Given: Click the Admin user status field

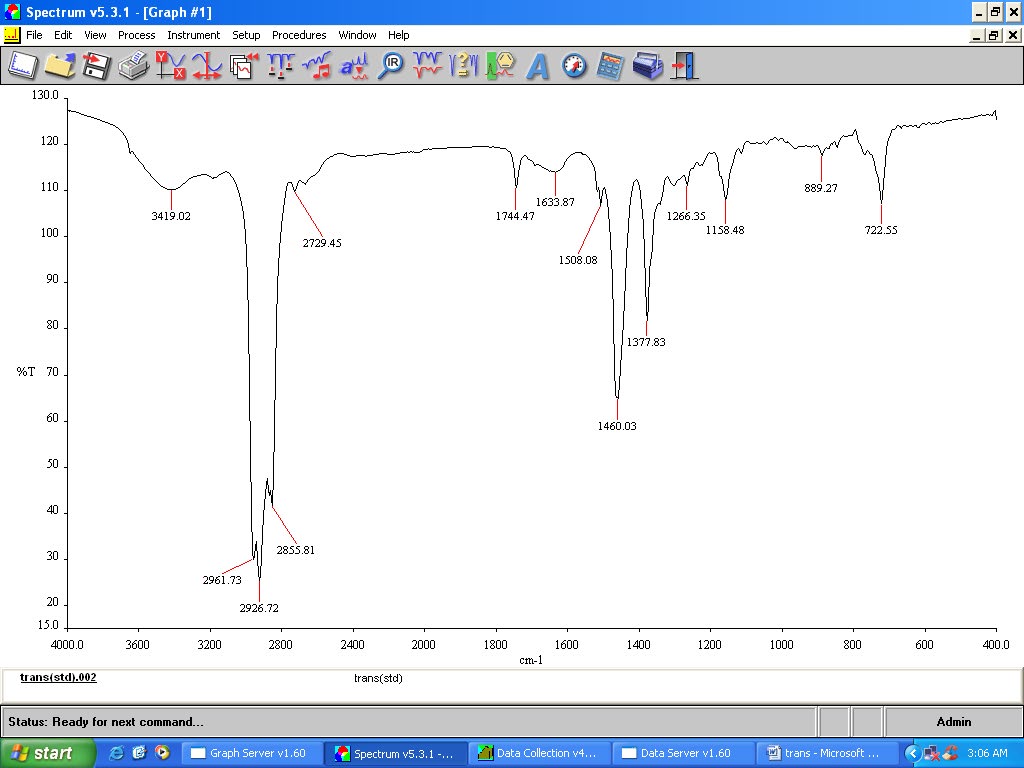Looking at the screenshot, I should (953, 722).
